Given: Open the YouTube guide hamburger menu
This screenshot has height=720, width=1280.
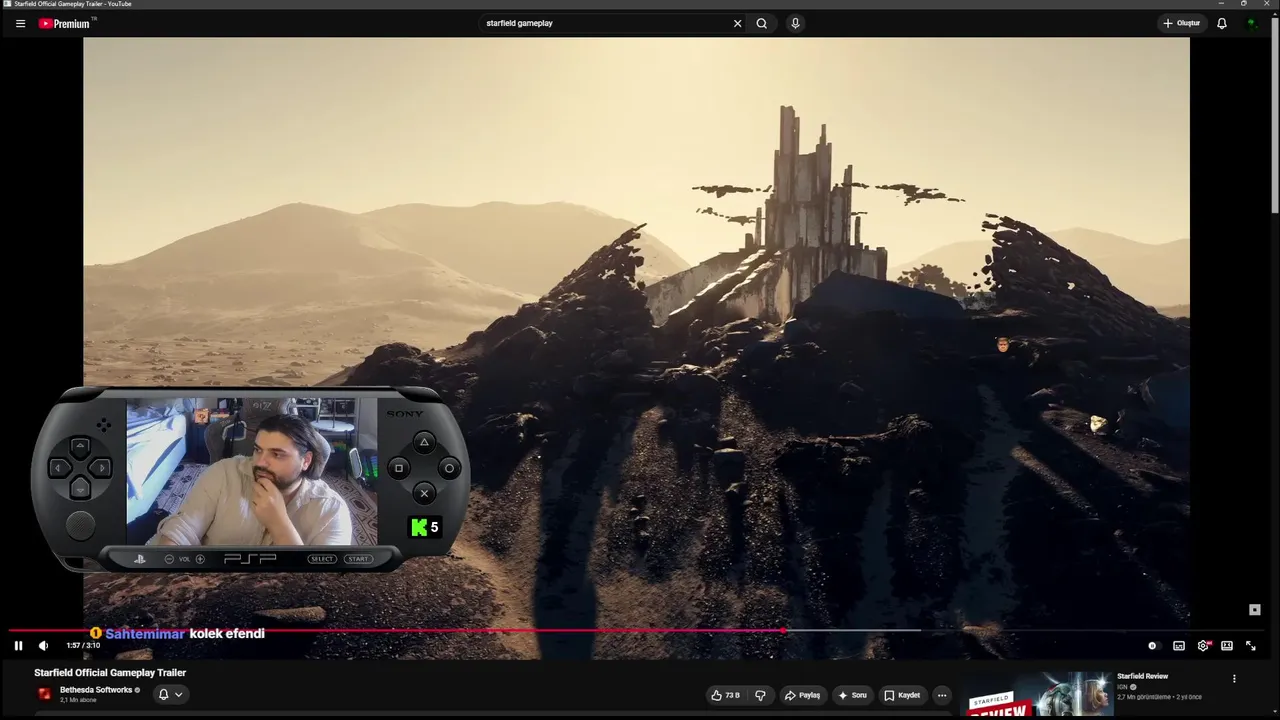Looking at the screenshot, I should tap(20, 23).
